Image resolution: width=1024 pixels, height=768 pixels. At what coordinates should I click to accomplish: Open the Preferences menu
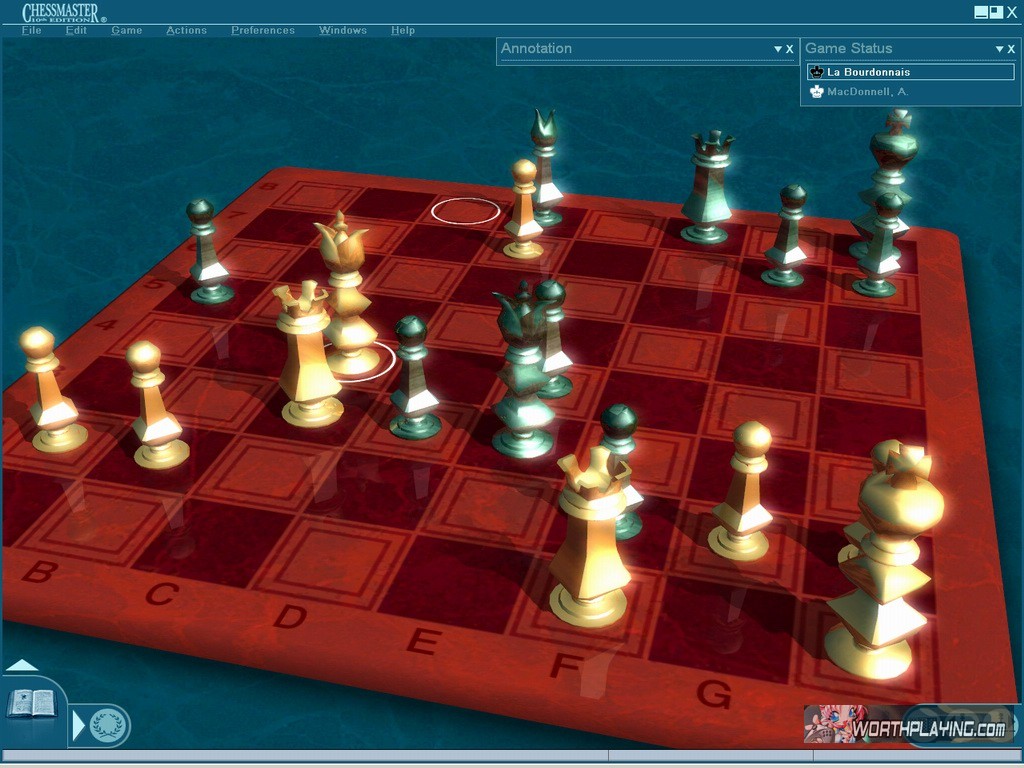pos(263,30)
